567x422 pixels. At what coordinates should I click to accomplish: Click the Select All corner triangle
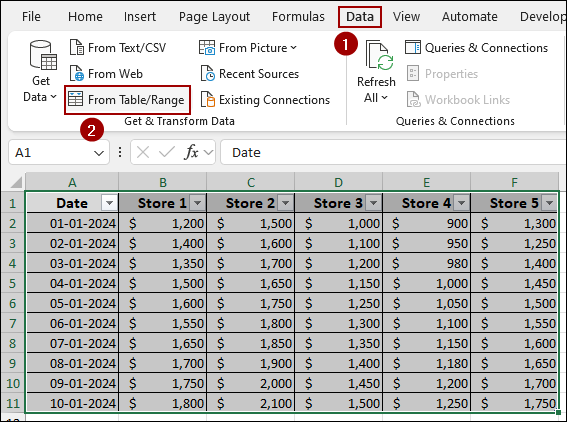coord(16,182)
